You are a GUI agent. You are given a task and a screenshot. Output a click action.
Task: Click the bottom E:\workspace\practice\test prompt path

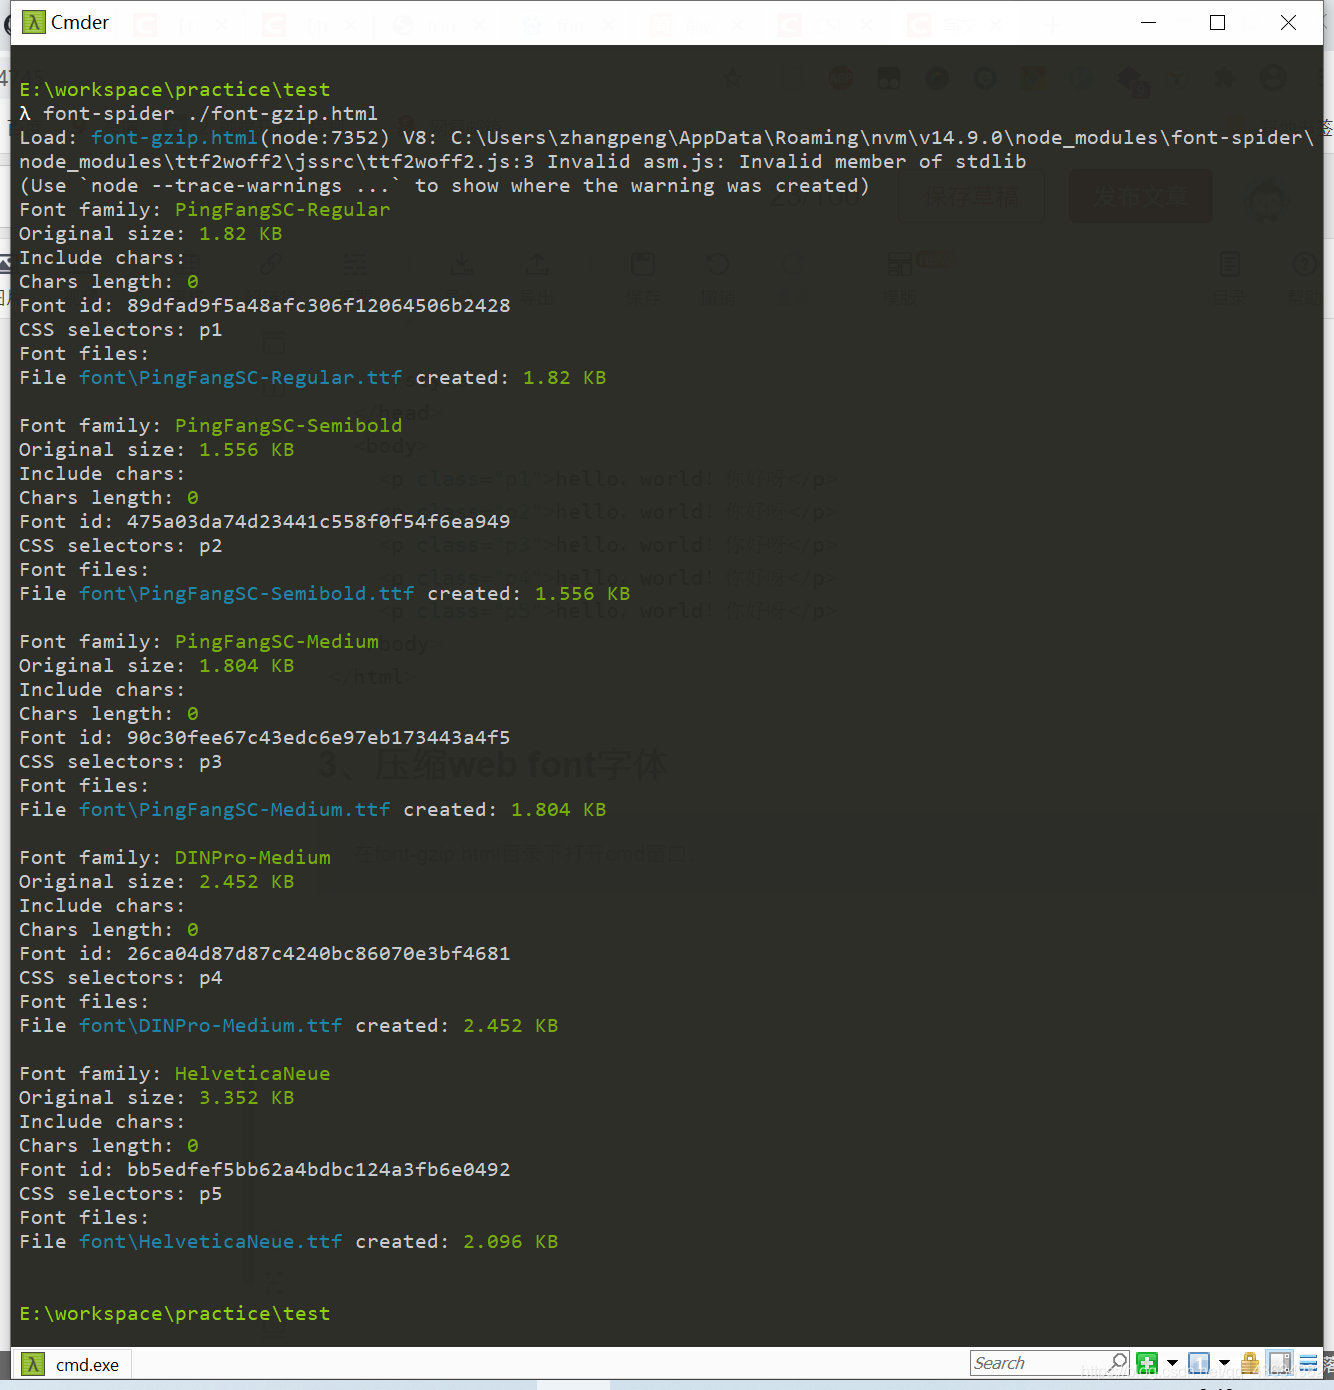click(x=174, y=1313)
